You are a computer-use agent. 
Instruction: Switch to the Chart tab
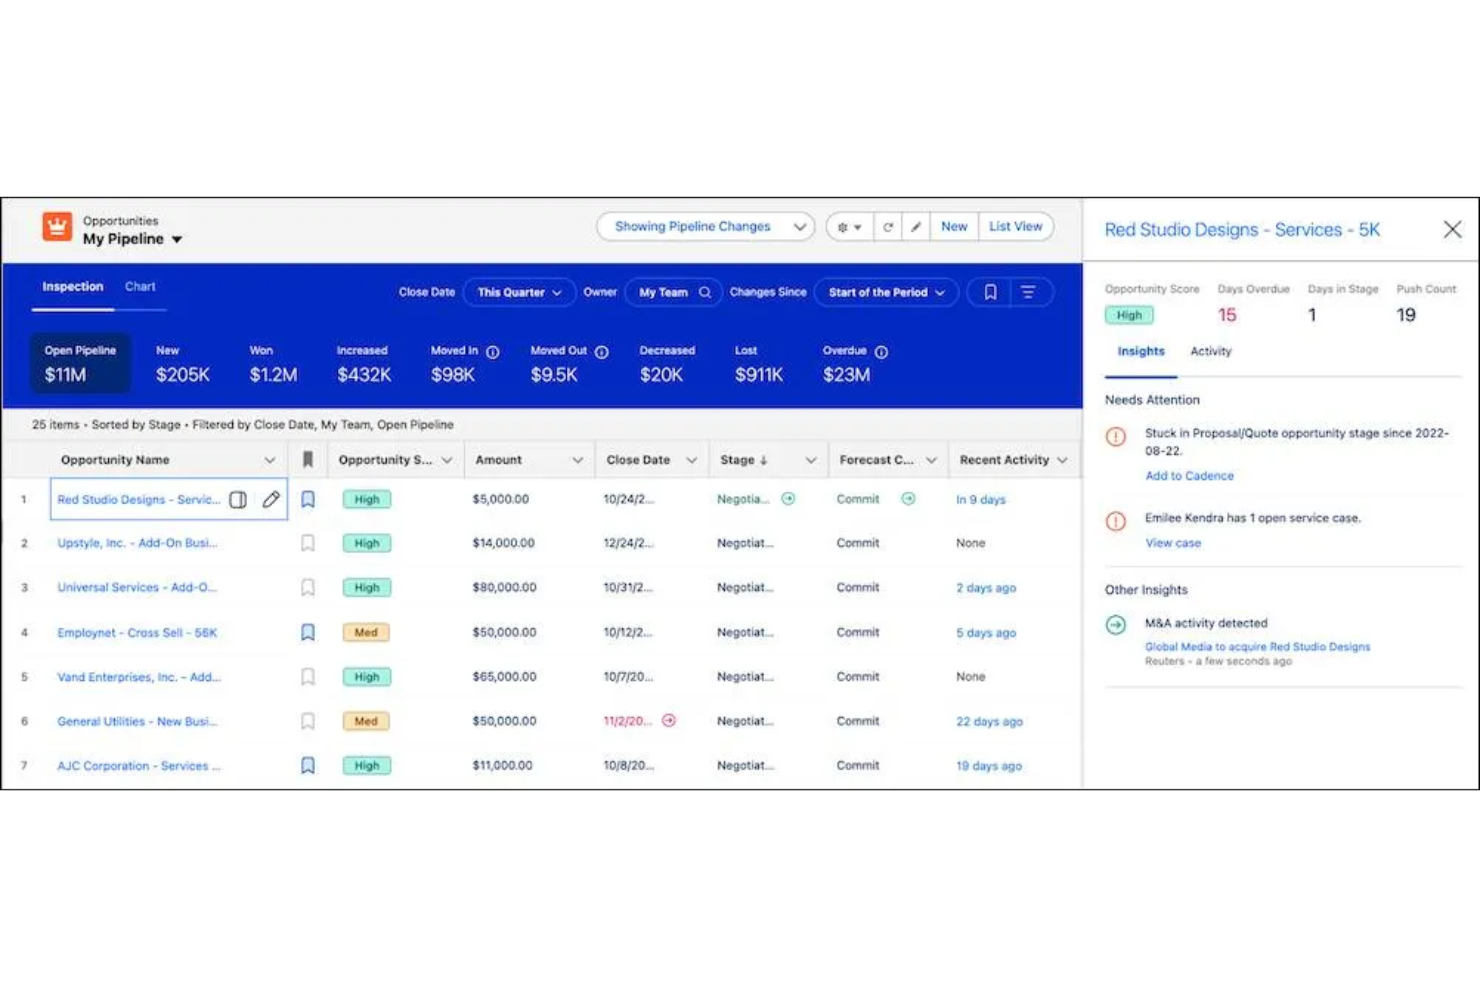[139, 286]
